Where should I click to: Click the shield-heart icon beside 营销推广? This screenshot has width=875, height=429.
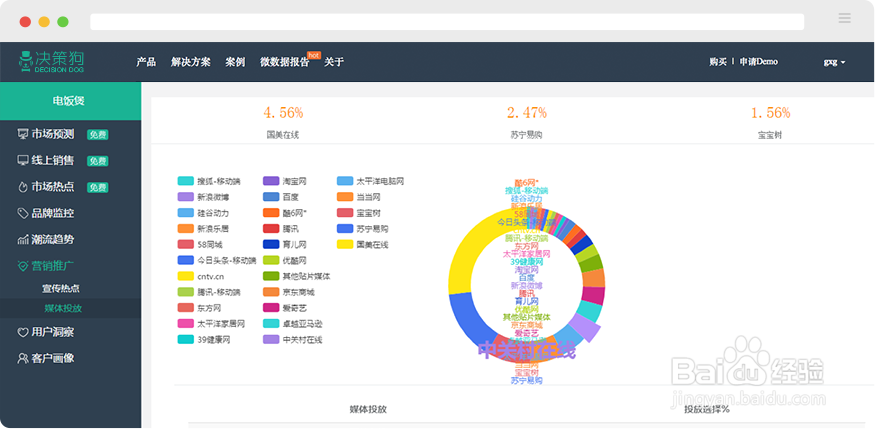(23, 266)
